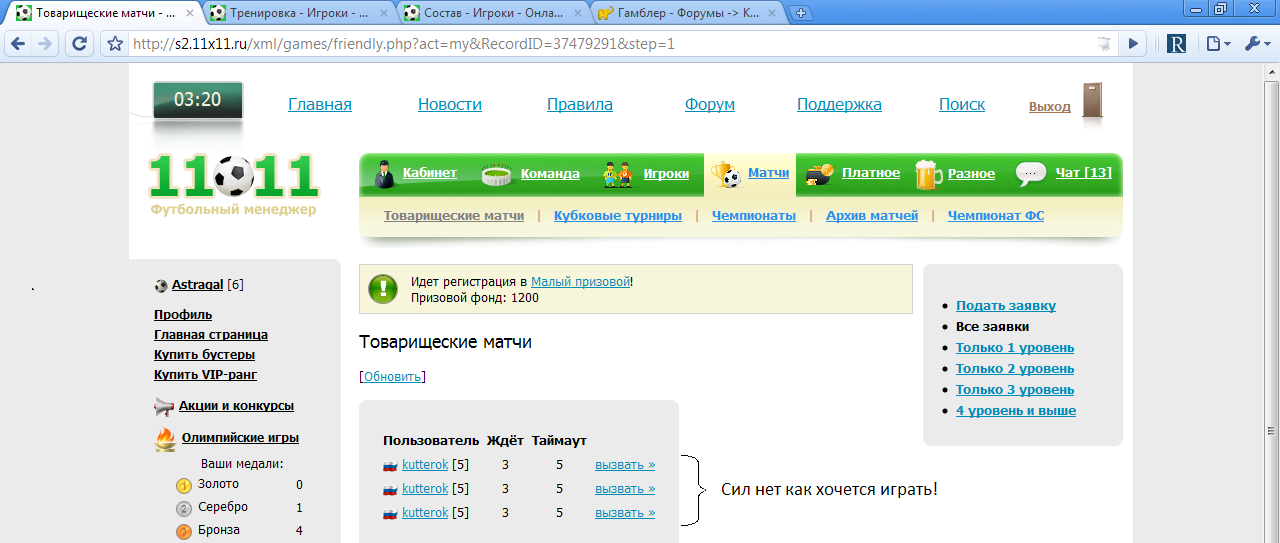Screen dimensions: 1280x543
Task: Open the chat speech bubble icon
Action: click(1030, 174)
